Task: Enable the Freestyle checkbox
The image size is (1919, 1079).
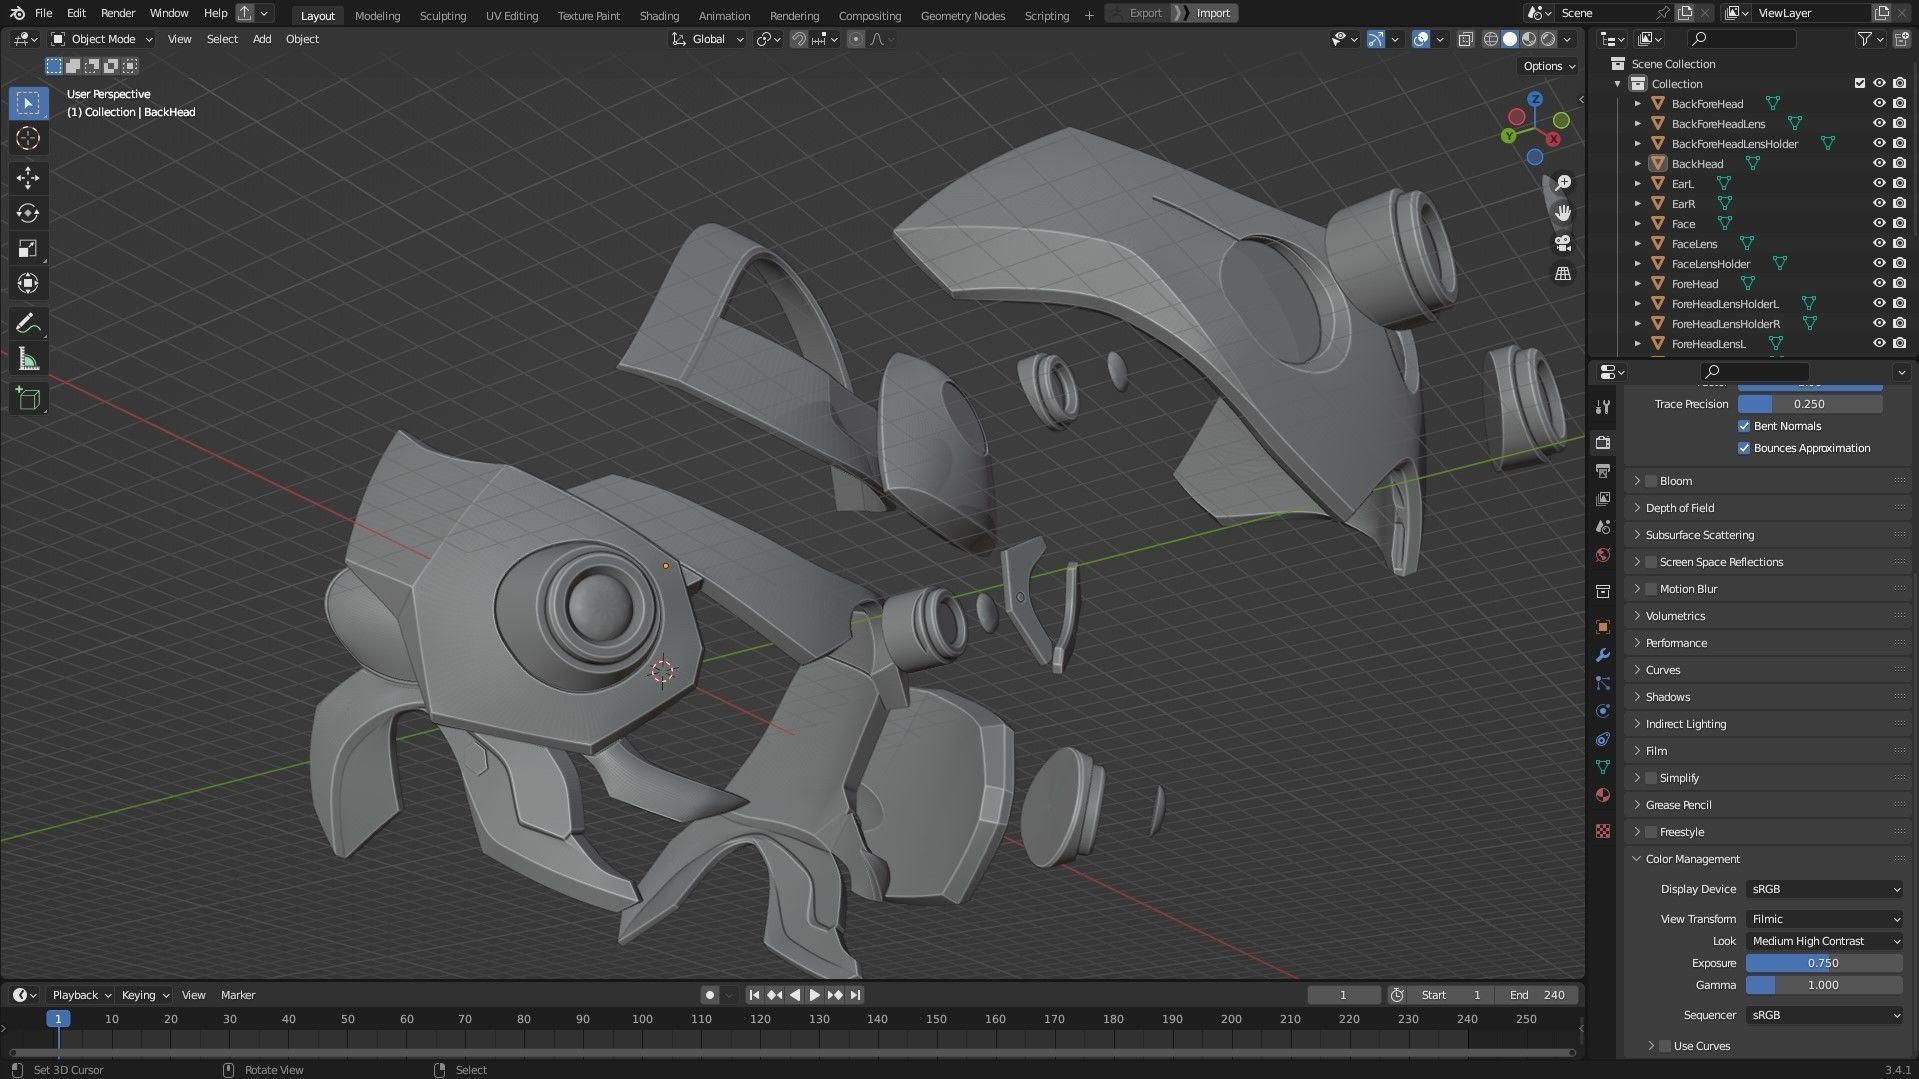Action: pyautogui.click(x=1651, y=832)
